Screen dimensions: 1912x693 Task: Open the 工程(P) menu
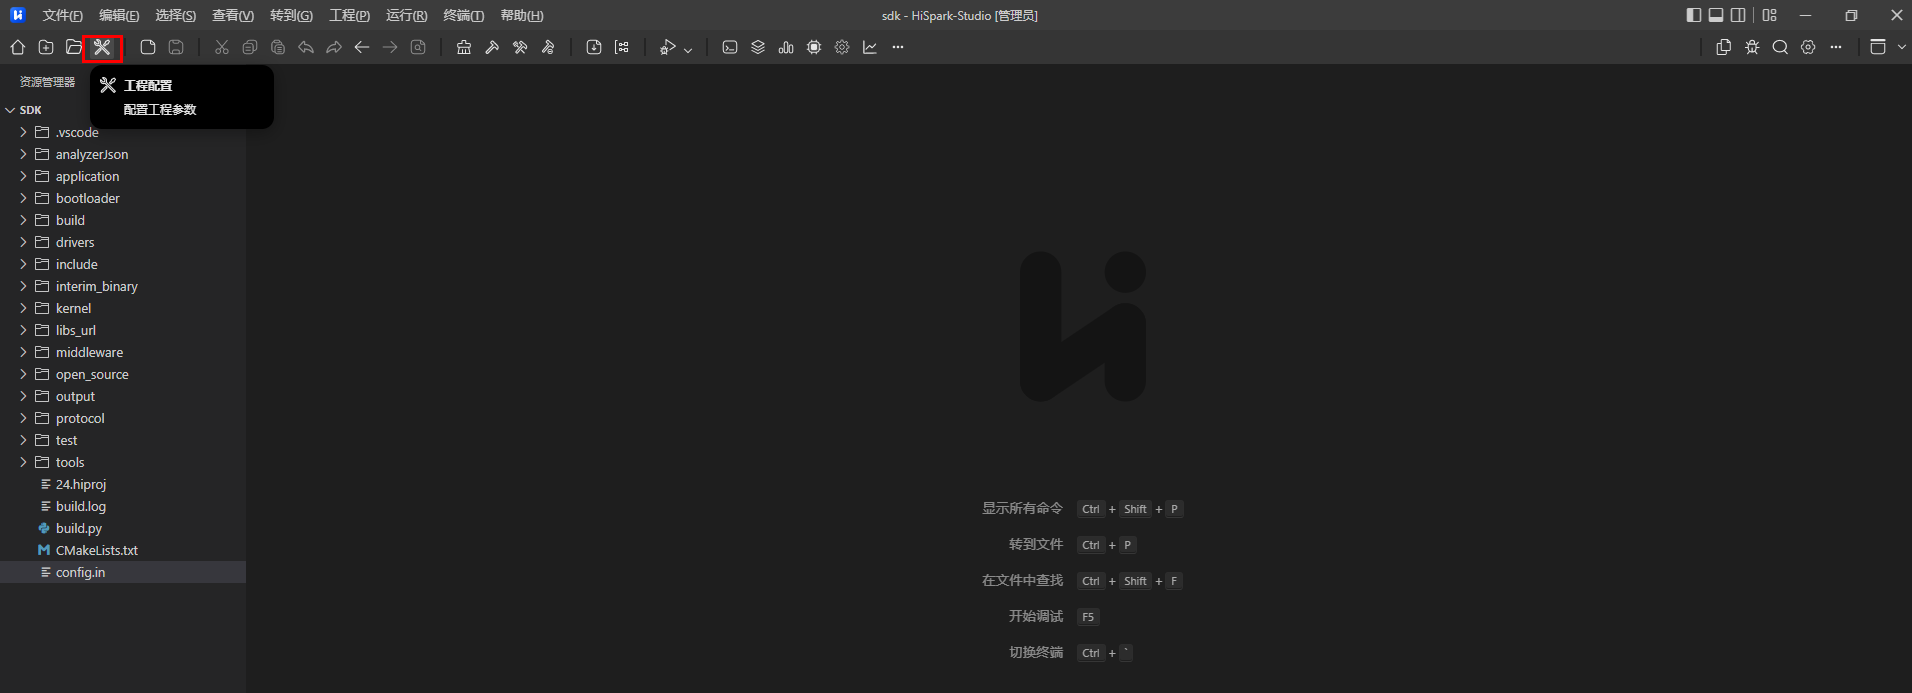pos(350,15)
